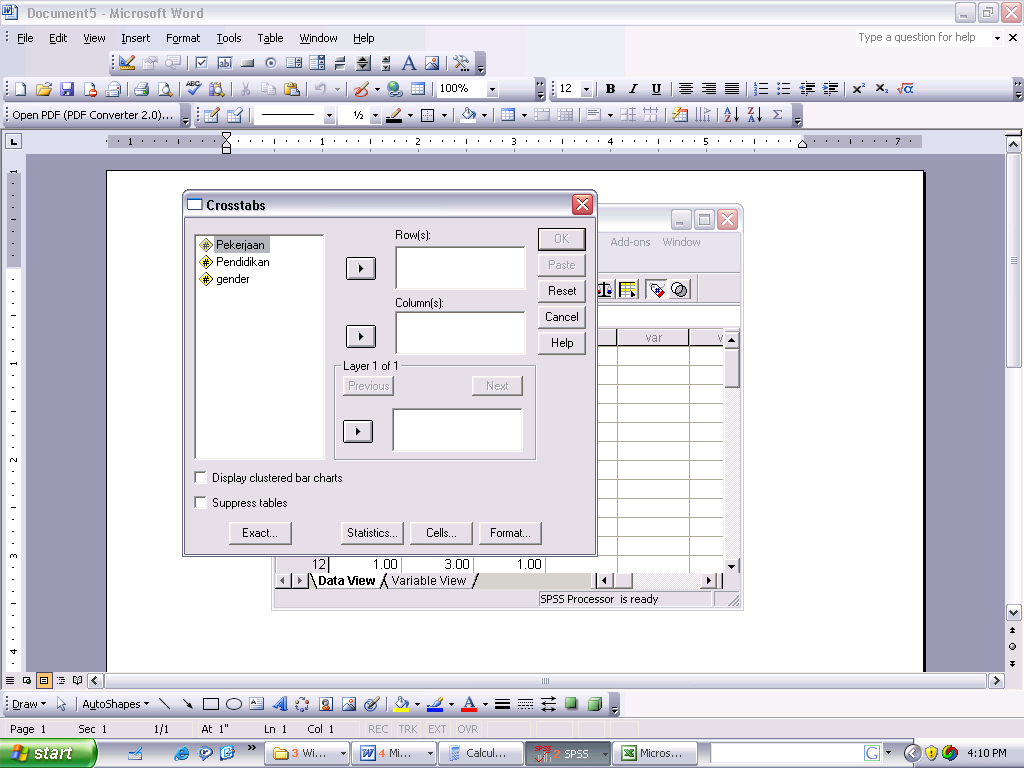The image size is (1024, 768).
Task: Run Spelling and Grammar check icon
Action: click(193, 89)
